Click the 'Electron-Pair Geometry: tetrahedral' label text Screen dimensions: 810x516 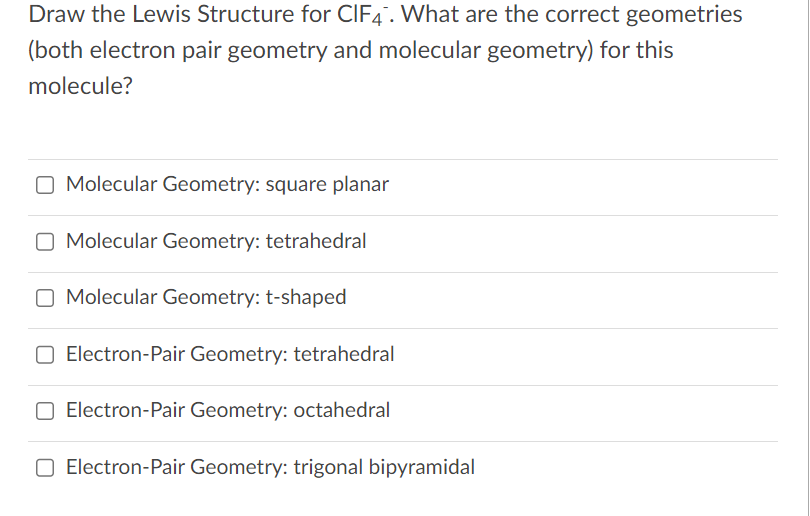tap(230, 354)
